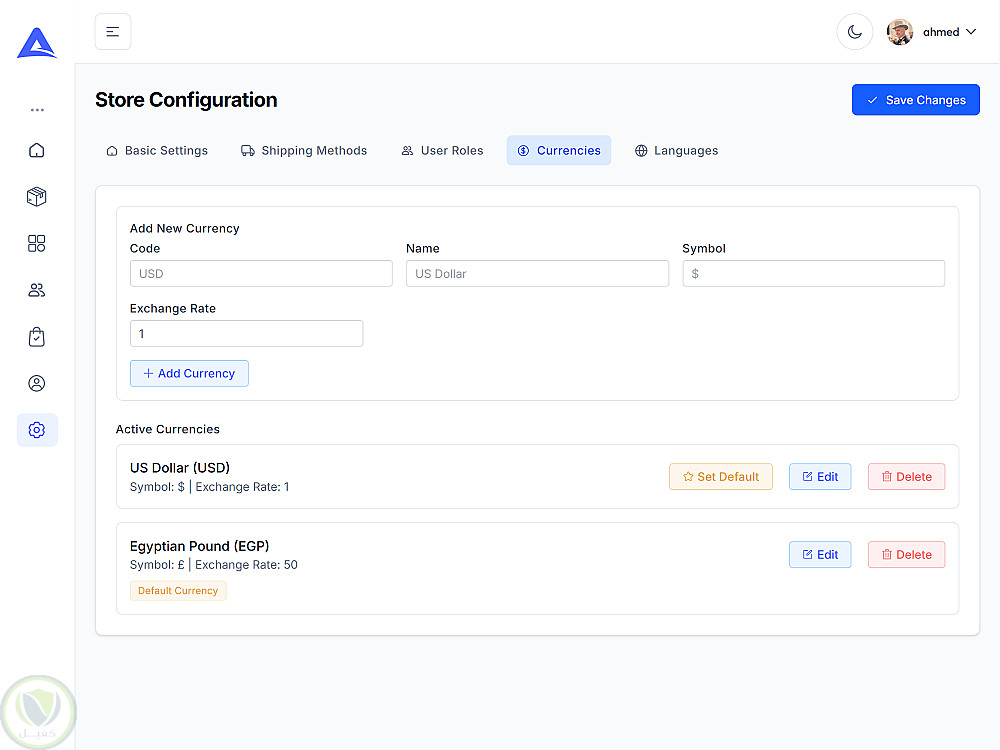This screenshot has height=750, width=1000.
Task: Toggle the sidebar with the hamburger button
Action: [x=113, y=32]
